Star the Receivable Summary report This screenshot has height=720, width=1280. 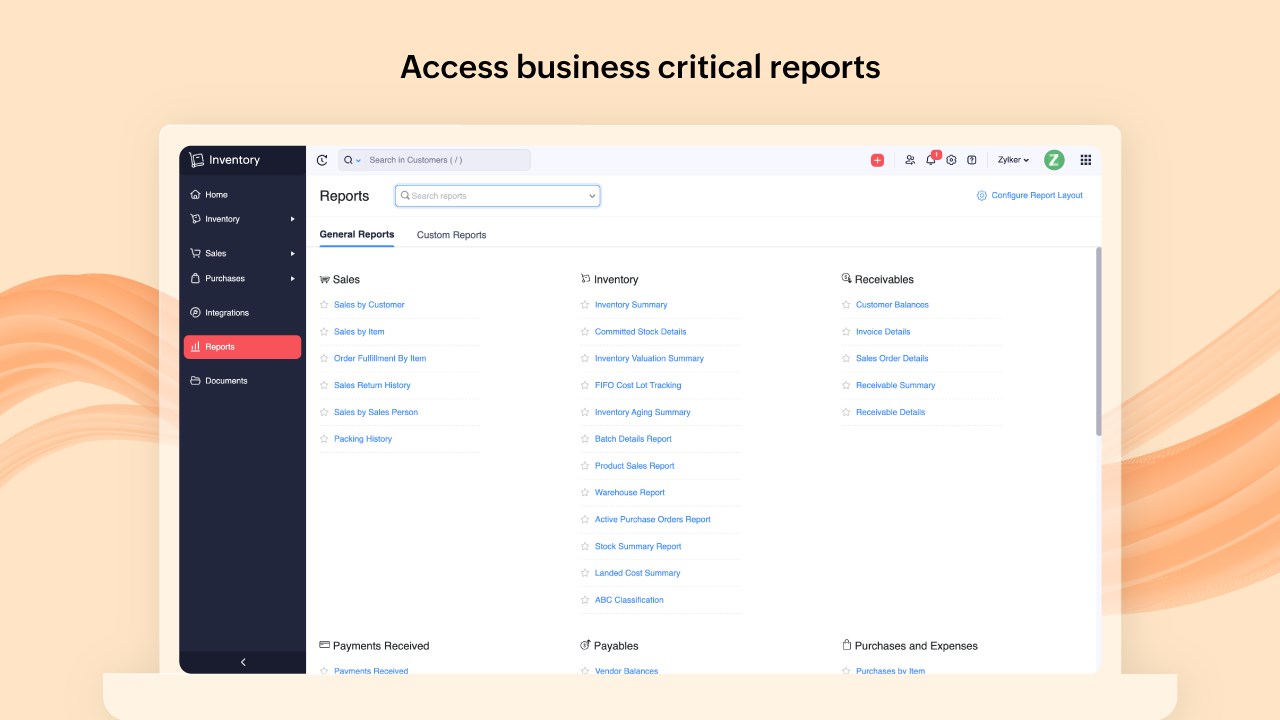click(x=846, y=385)
